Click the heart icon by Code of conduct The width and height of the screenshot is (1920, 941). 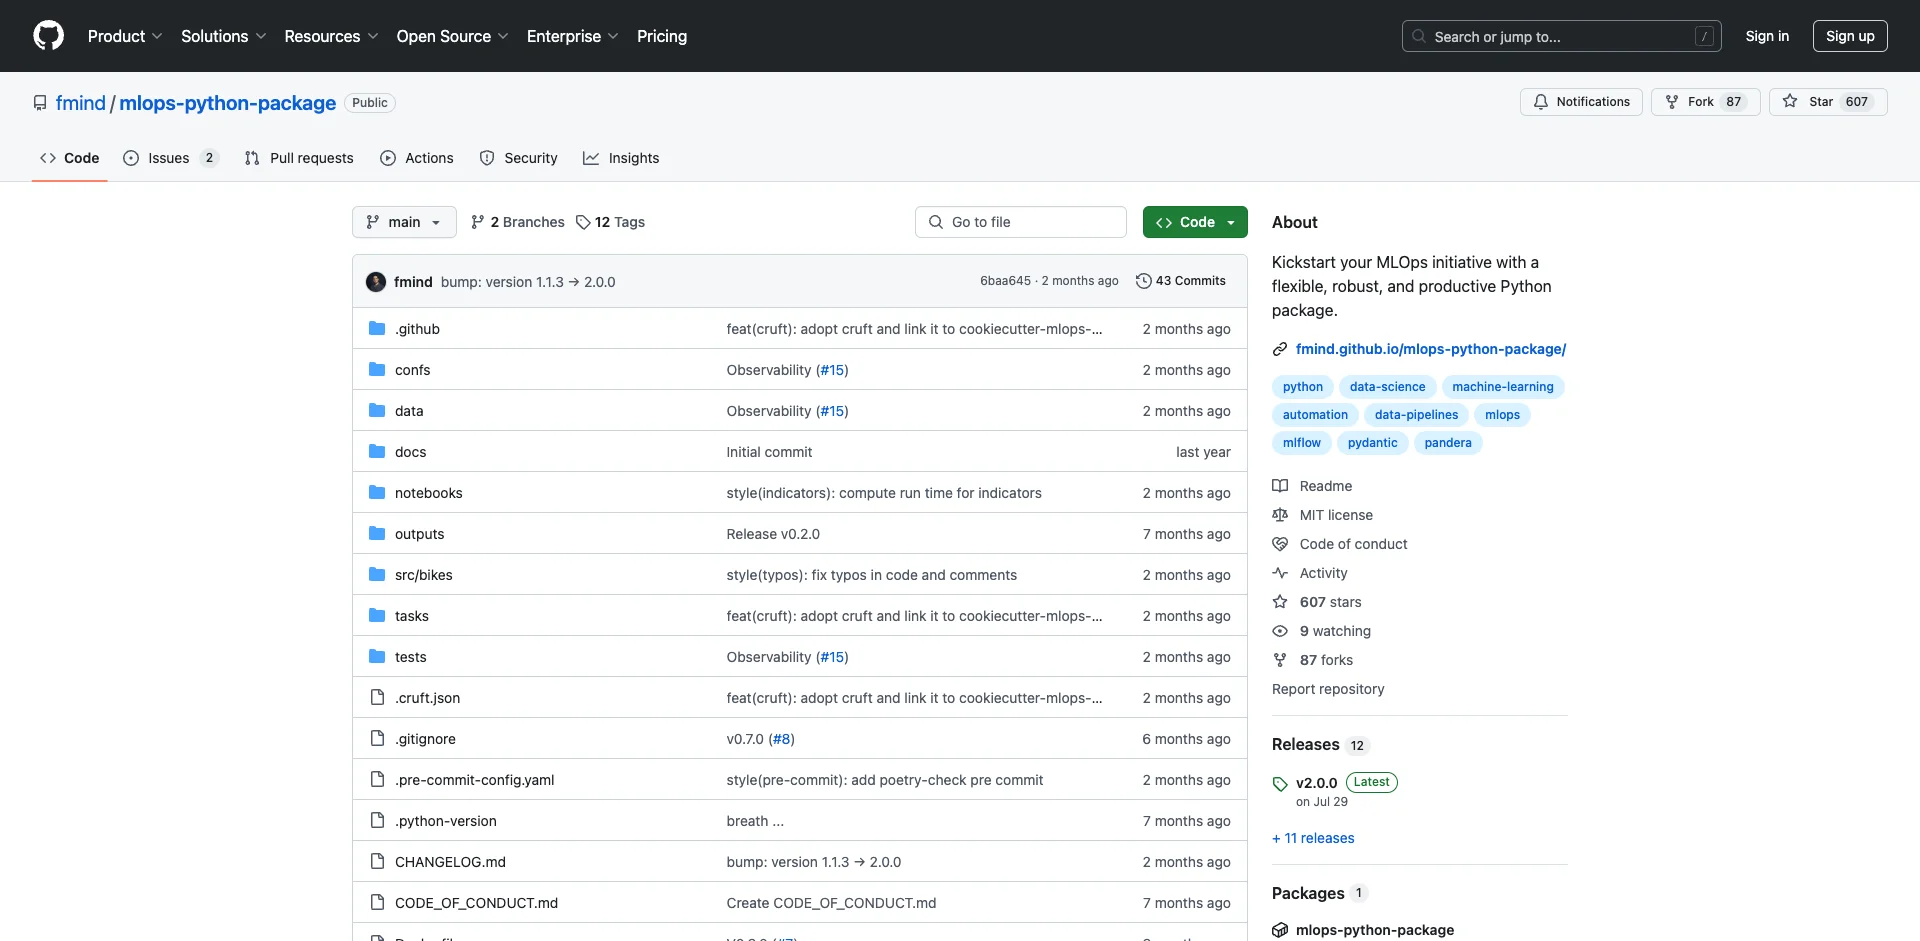(1280, 544)
